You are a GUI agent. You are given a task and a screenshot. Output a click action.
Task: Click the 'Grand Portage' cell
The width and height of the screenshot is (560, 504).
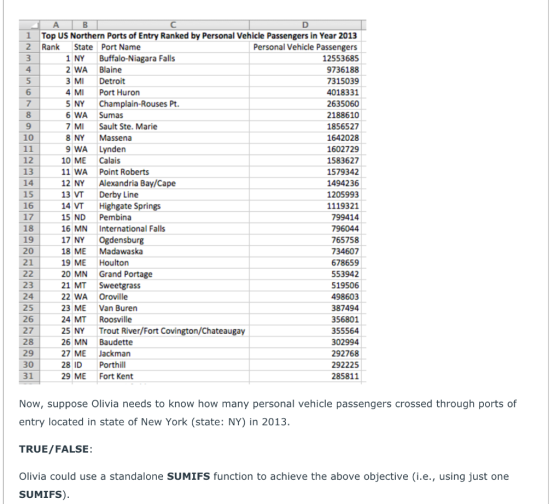pos(173,274)
